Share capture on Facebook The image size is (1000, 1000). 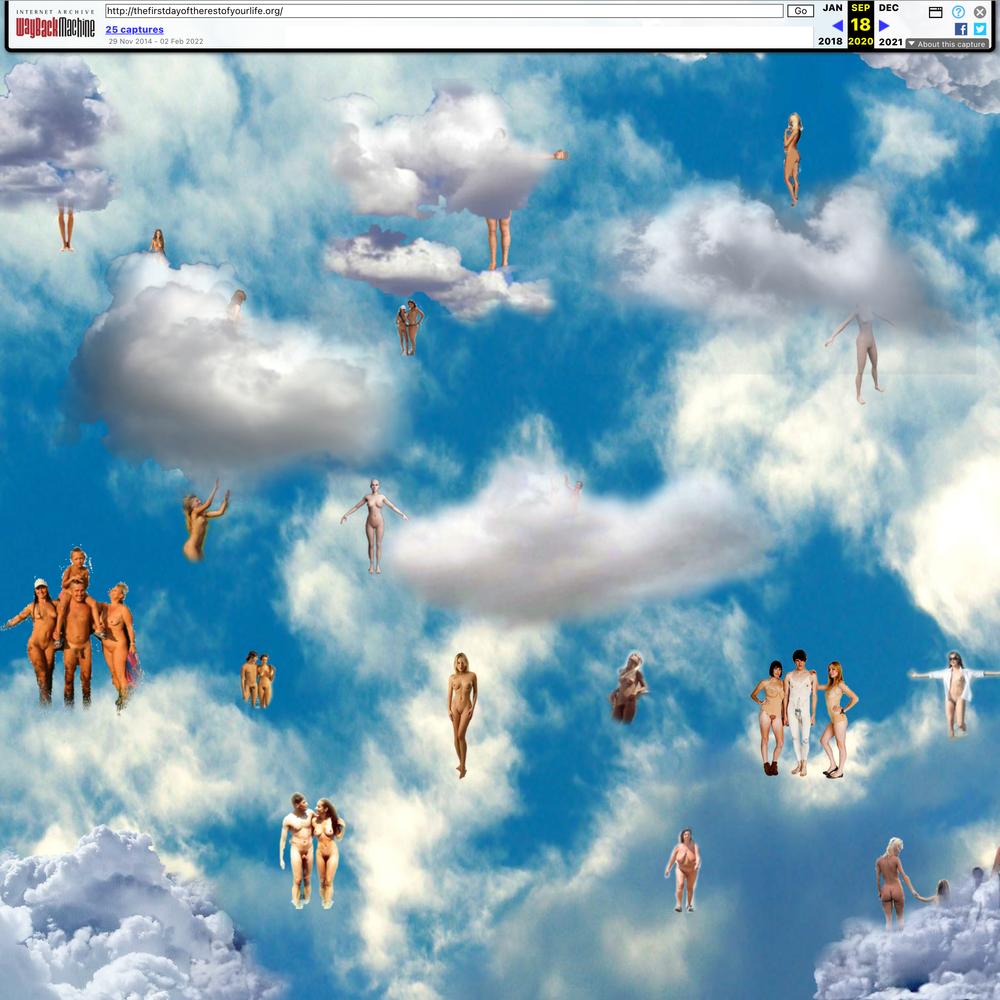pyautogui.click(x=961, y=29)
